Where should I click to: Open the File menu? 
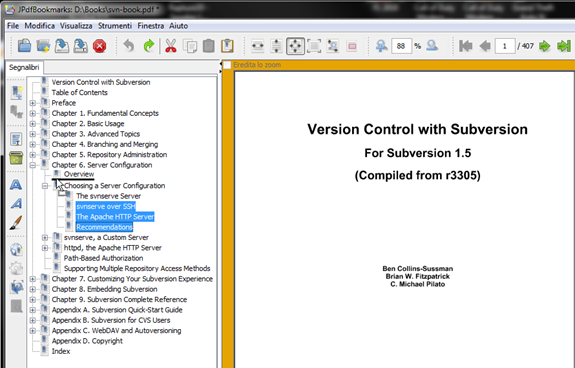13,26
